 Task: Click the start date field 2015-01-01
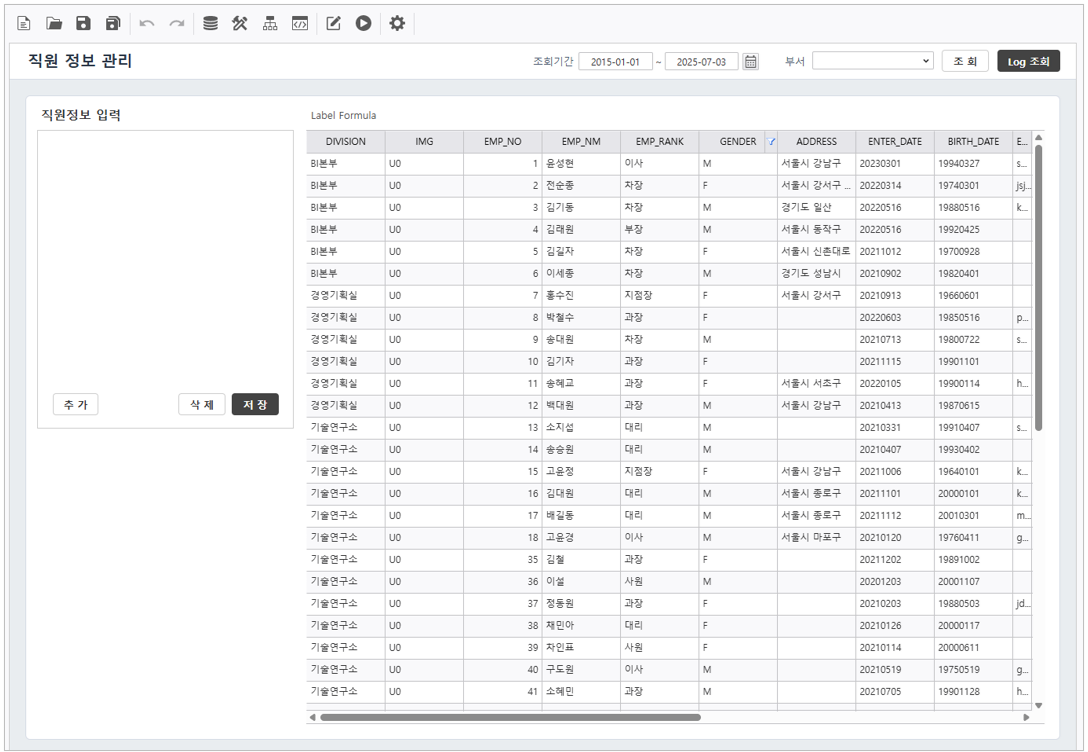click(x=615, y=62)
